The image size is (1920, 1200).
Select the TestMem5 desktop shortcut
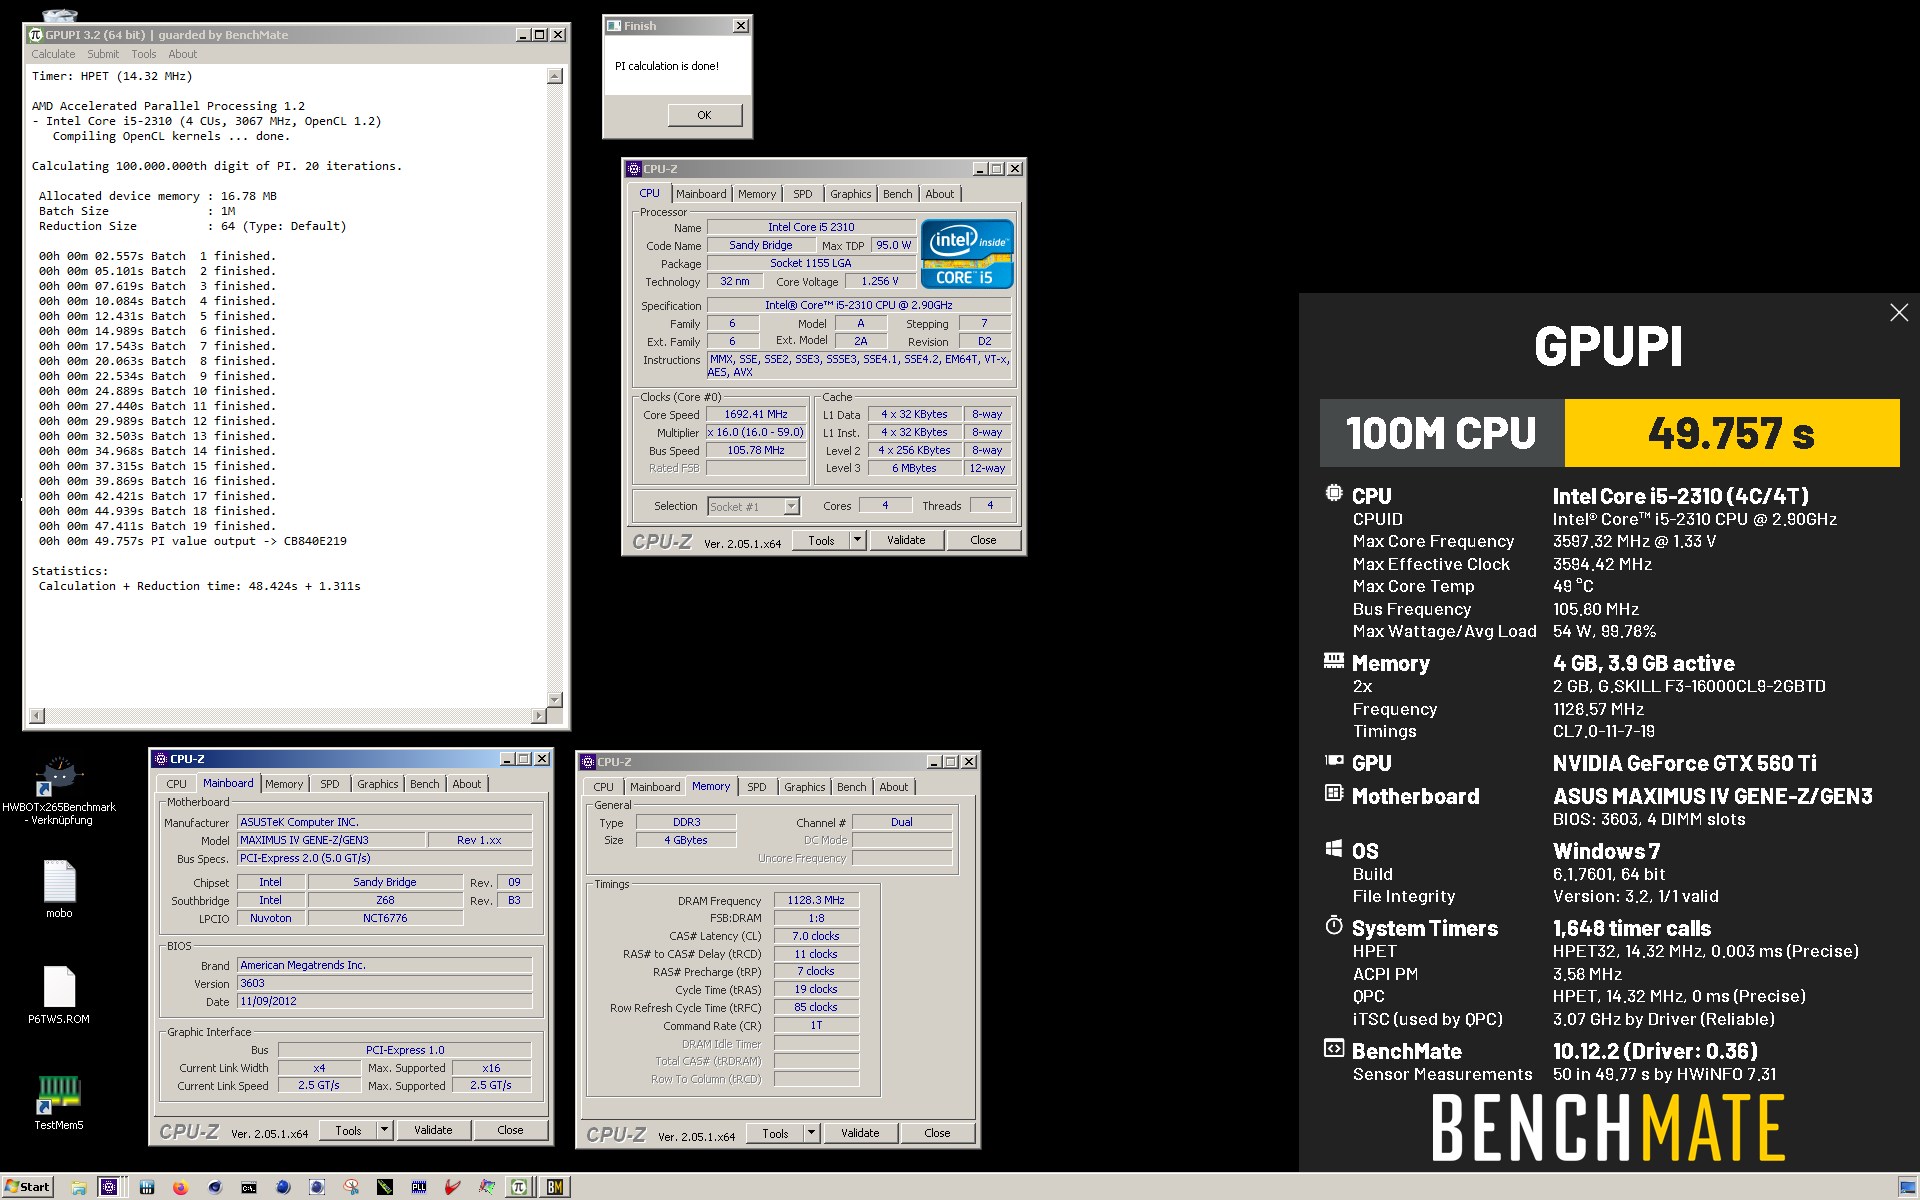[x=59, y=1102]
